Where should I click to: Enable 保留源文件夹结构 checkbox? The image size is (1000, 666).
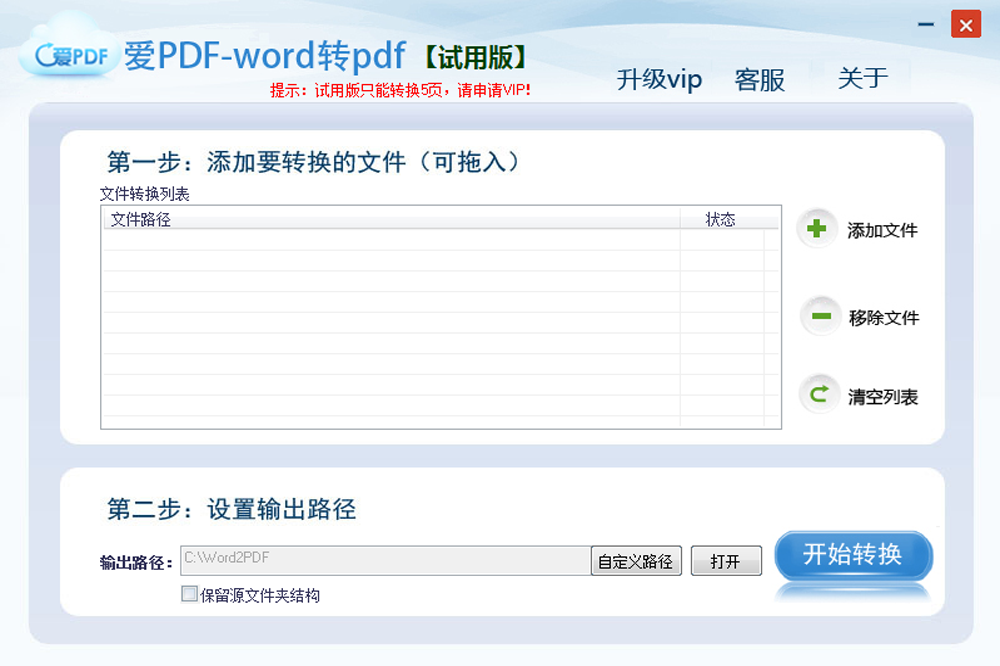click(189, 595)
